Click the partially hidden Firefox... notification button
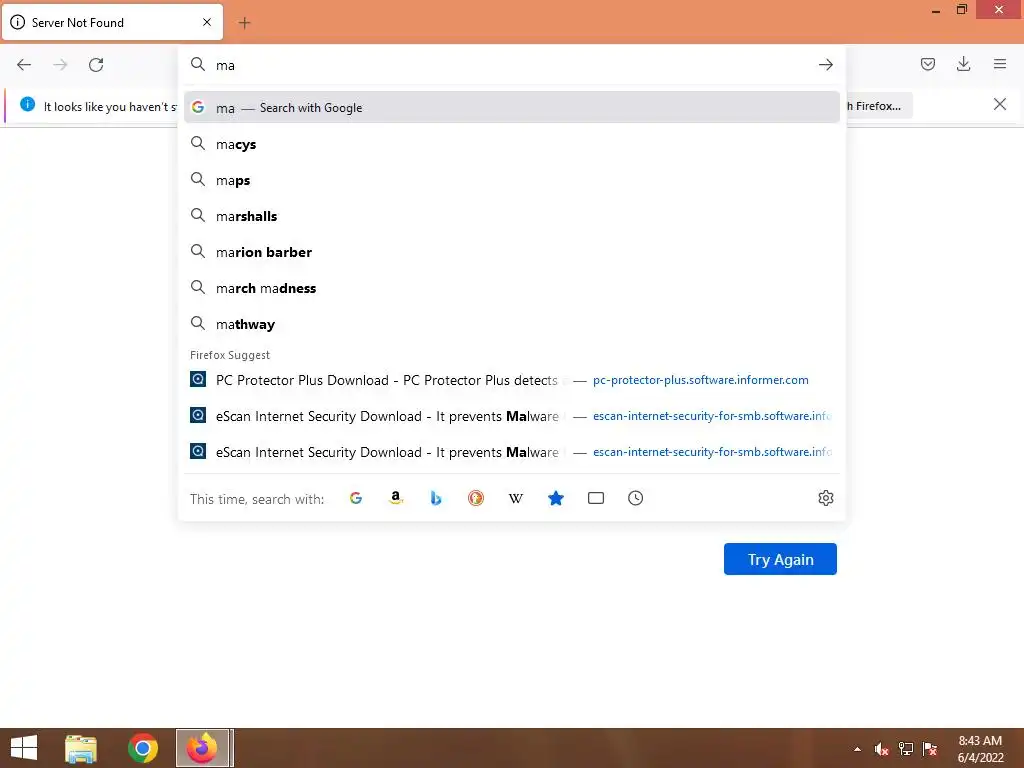Image resolution: width=1024 pixels, height=768 pixels. (x=878, y=106)
